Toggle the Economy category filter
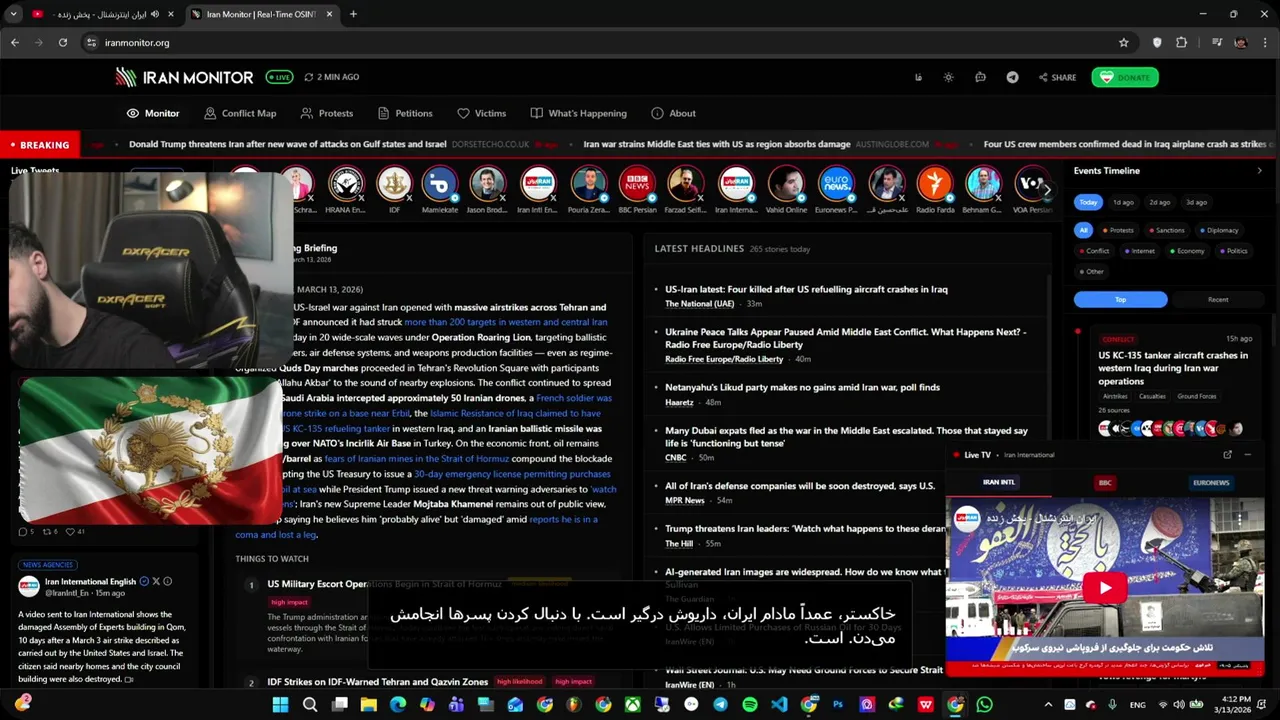 pyautogui.click(x=1187, y=251)
